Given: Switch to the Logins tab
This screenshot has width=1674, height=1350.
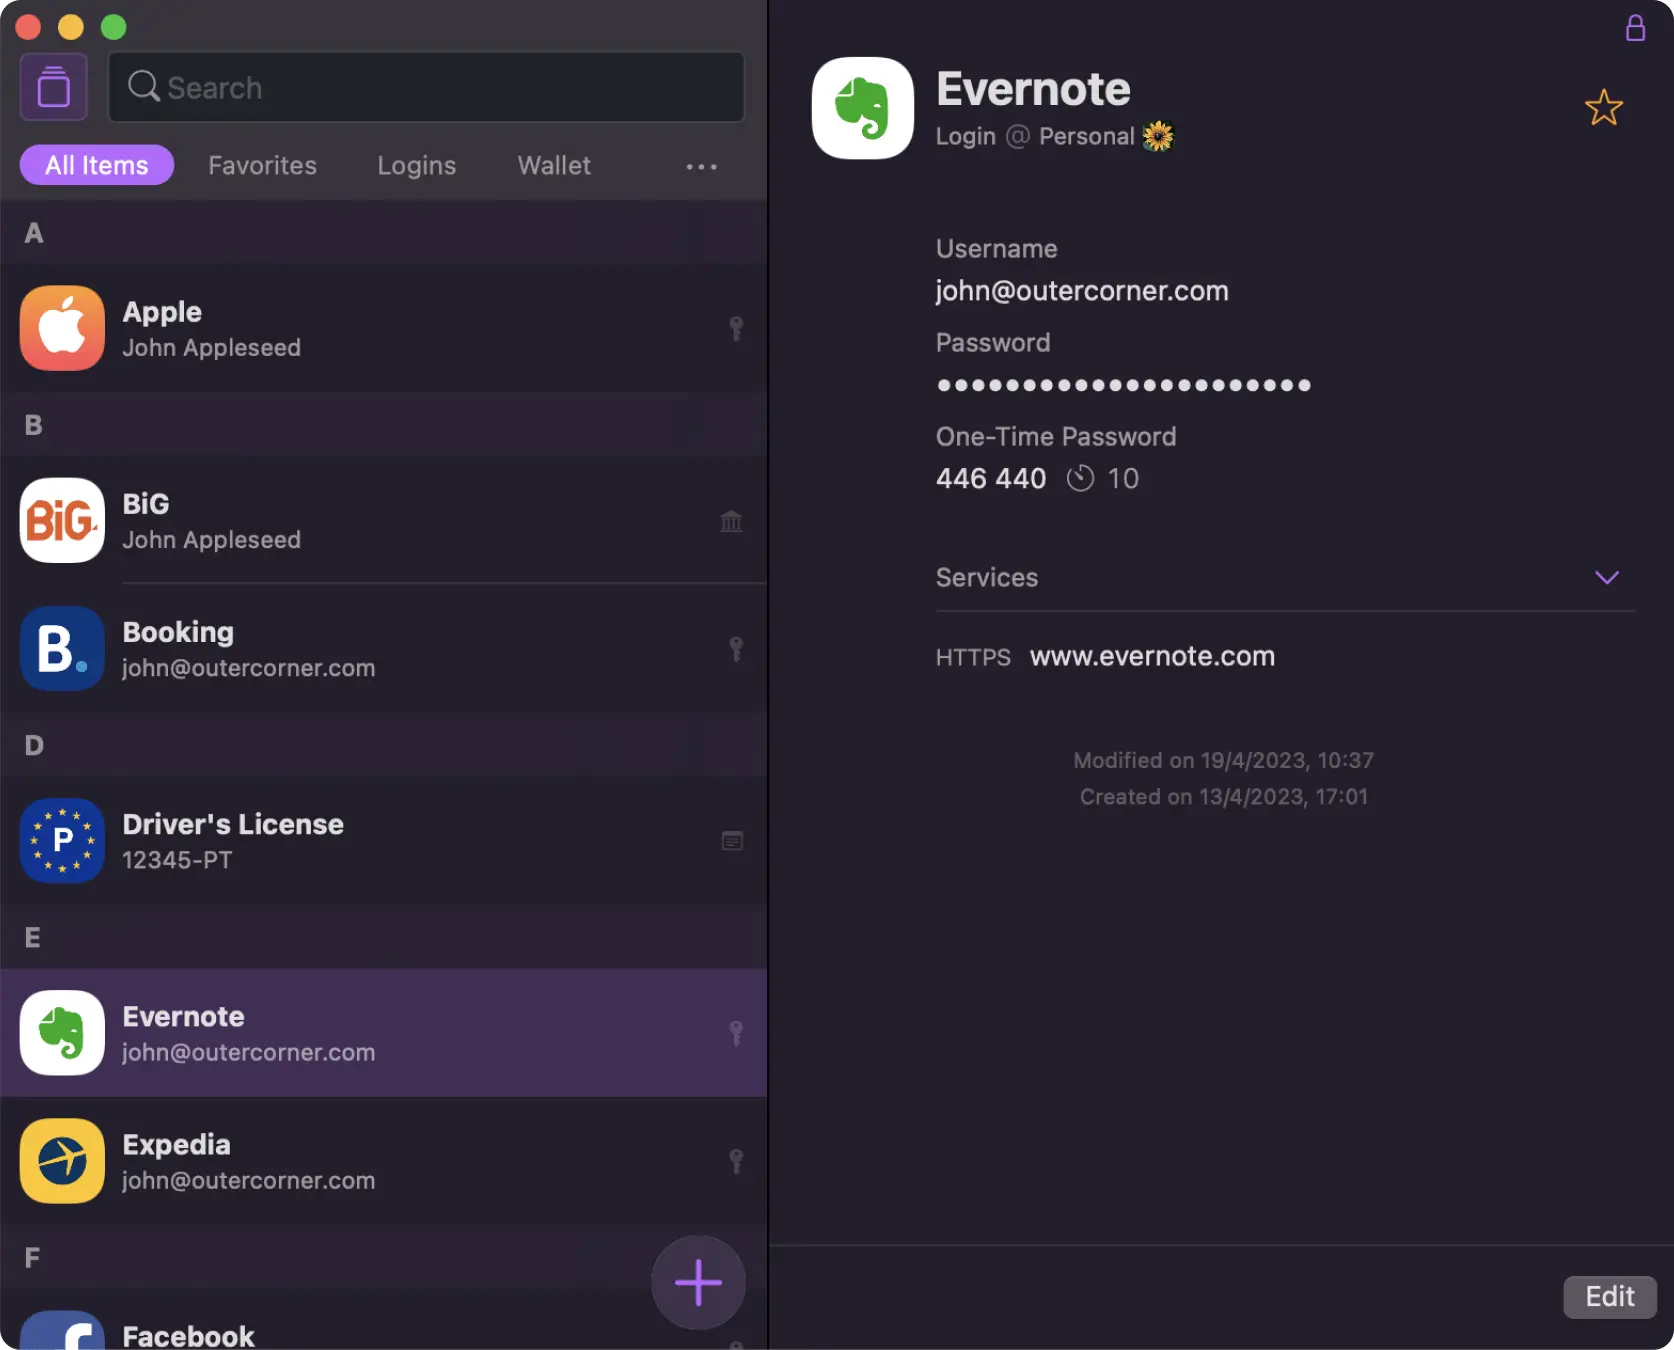Looking at the screenshot, I should click(416, 165).
